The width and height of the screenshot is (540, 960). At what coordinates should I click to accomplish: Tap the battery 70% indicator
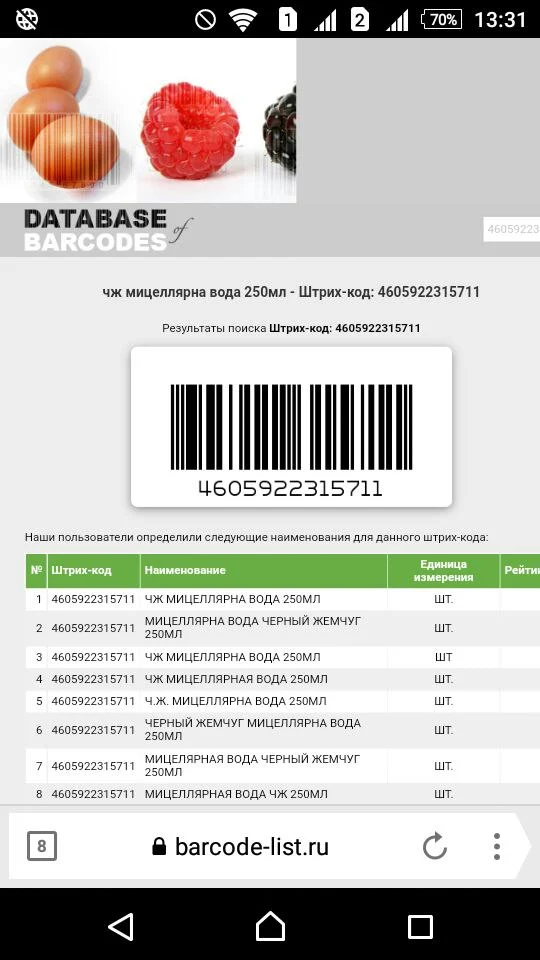click(442, 20)
